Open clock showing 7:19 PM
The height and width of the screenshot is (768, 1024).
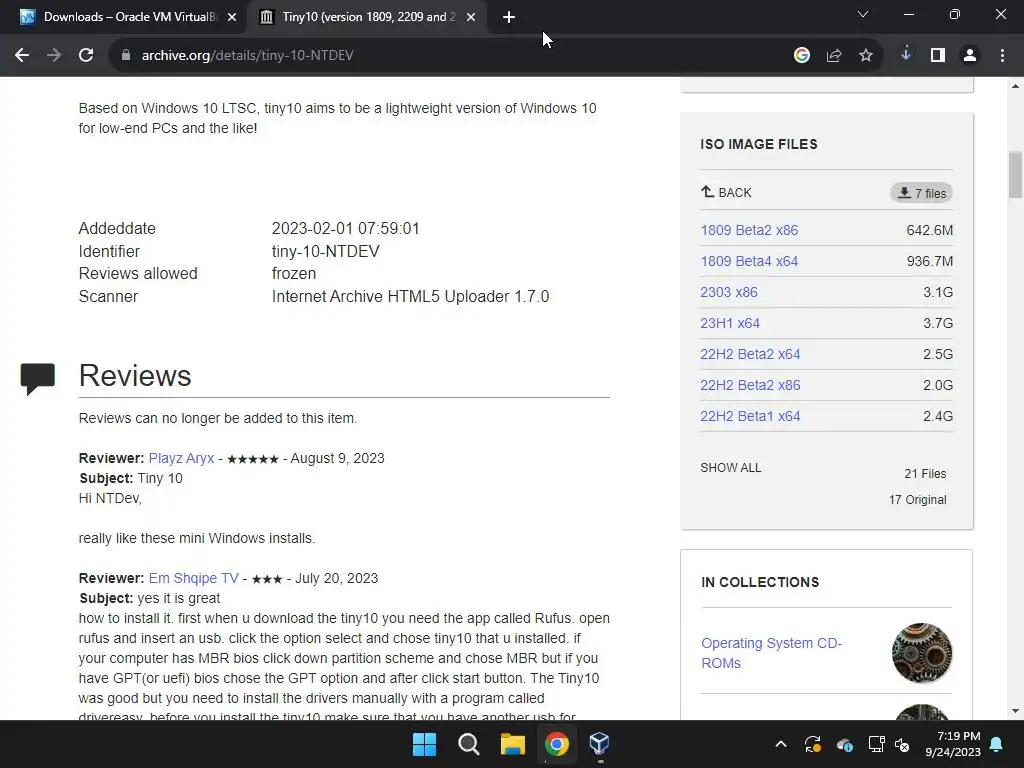click(953, 744)
